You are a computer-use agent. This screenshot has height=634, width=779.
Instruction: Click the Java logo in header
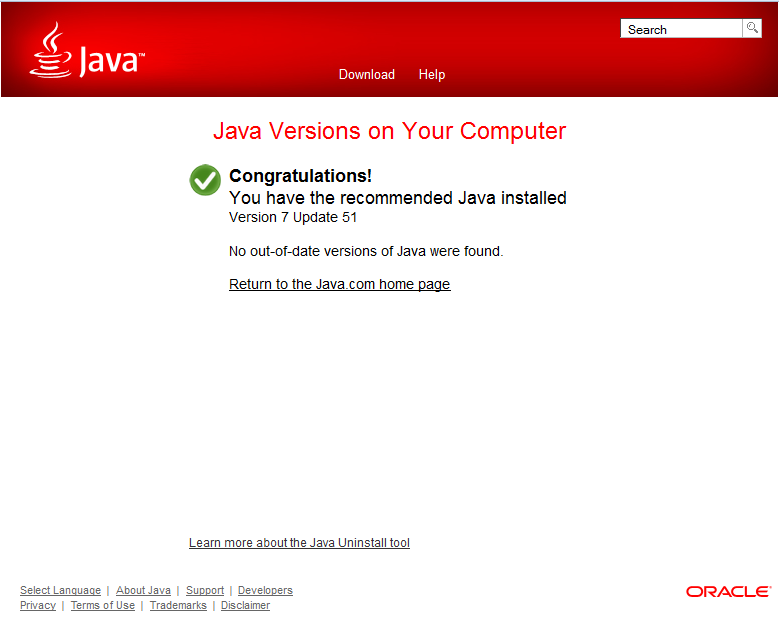(x=87, y=50)
